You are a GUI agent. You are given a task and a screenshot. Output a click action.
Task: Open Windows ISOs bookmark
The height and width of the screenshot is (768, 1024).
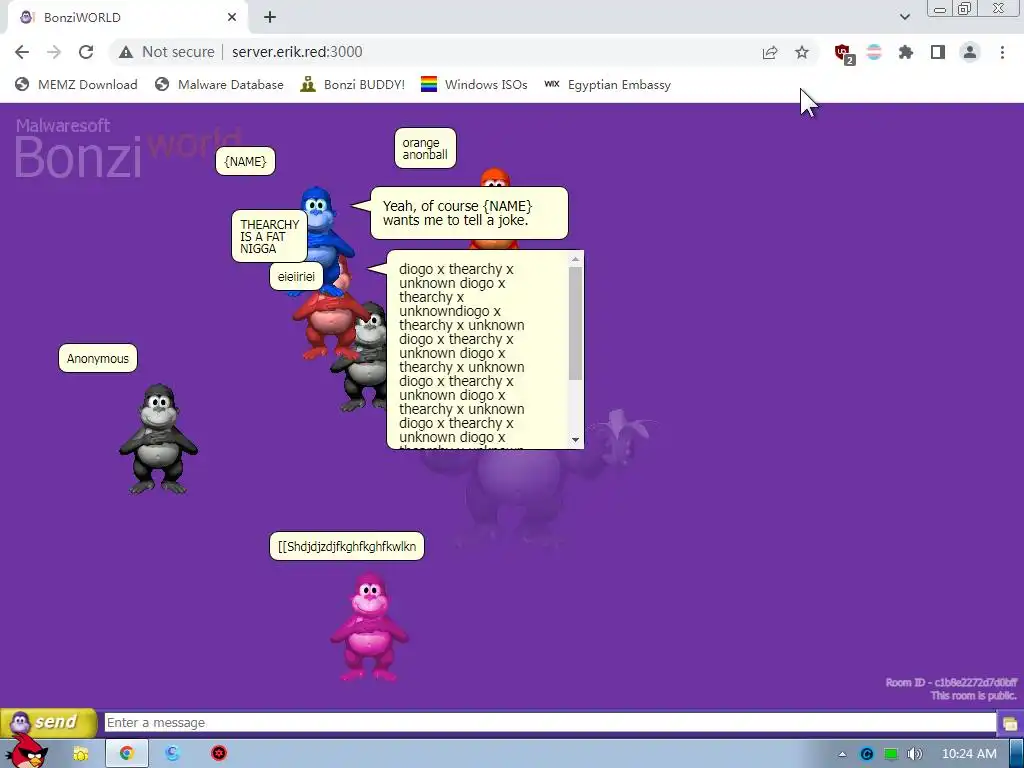tap(474, 85)
